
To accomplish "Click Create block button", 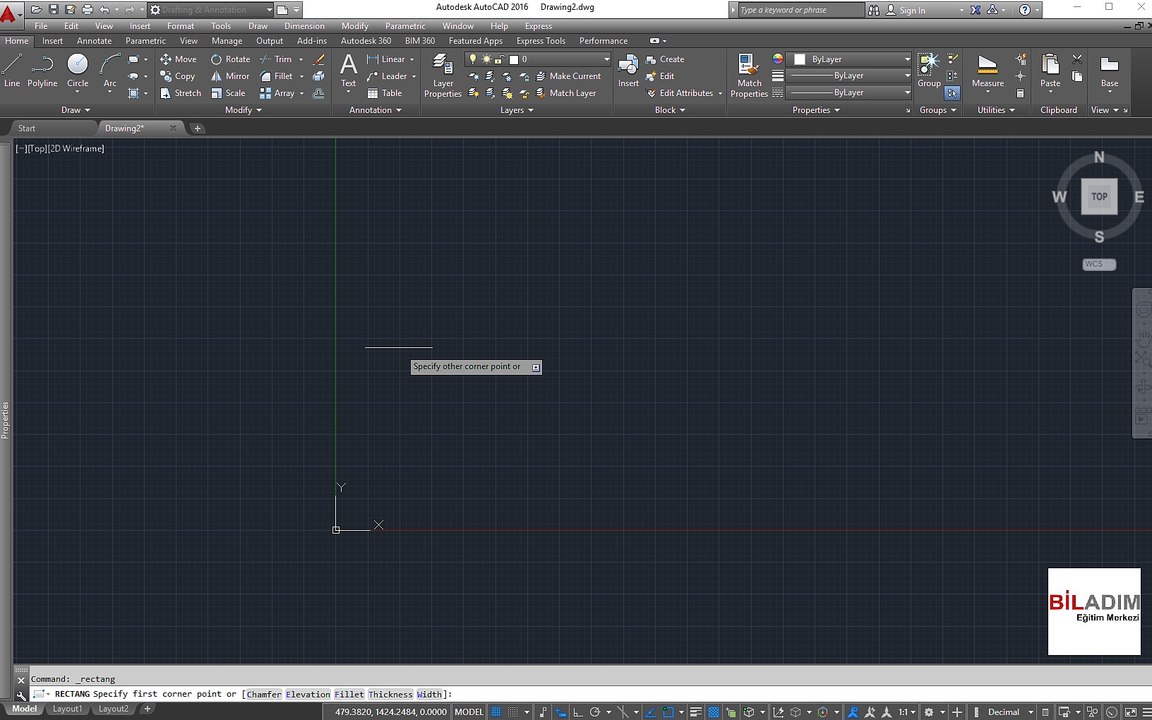I will click(x=664, y=59).
